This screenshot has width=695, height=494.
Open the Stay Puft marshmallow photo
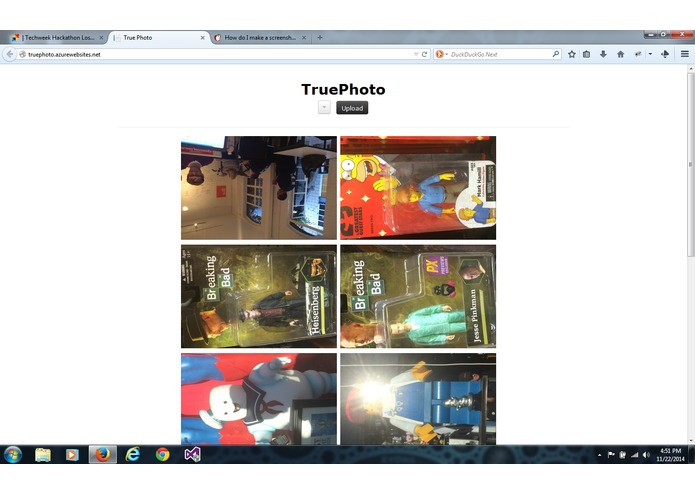tap(259, 399)
